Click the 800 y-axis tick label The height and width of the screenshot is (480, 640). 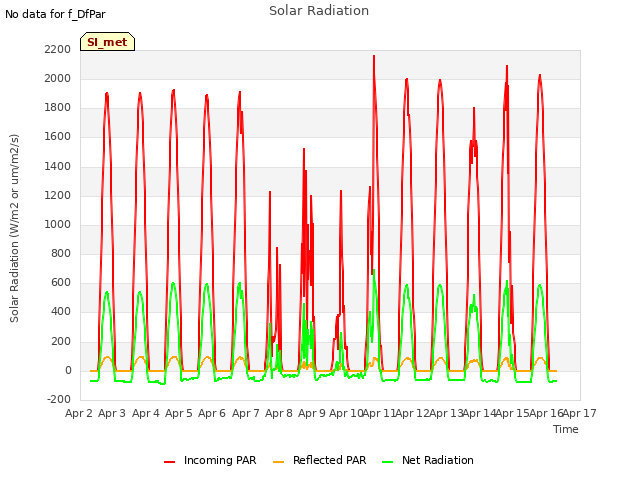[x=61, y=253]
